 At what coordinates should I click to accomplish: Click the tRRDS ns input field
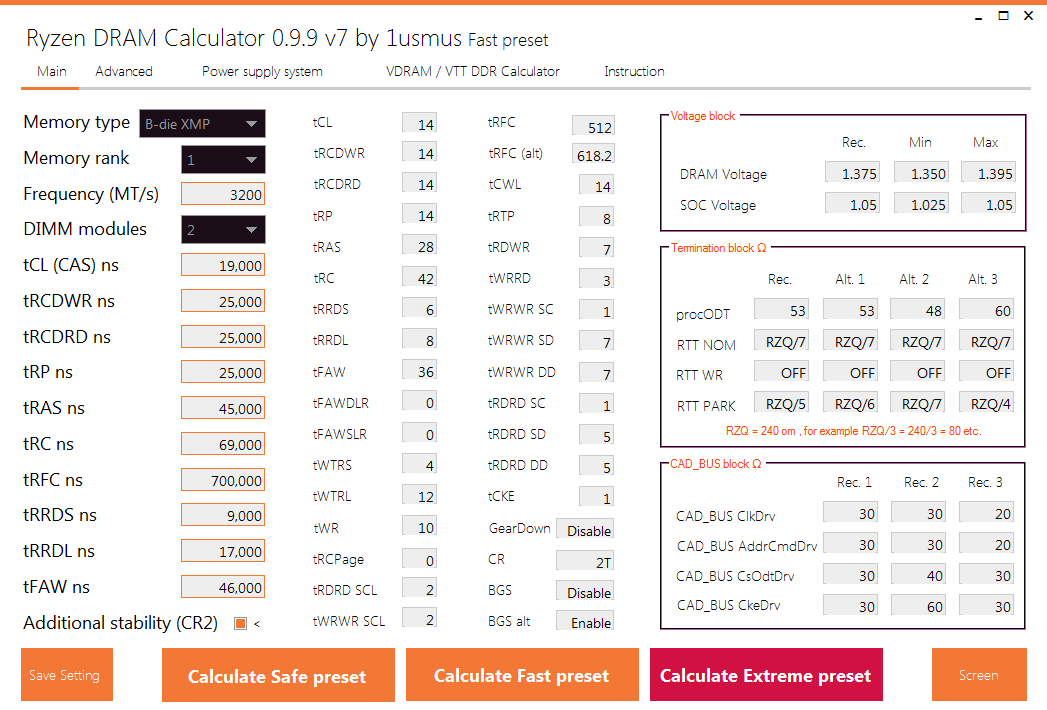tap(223, 516)
